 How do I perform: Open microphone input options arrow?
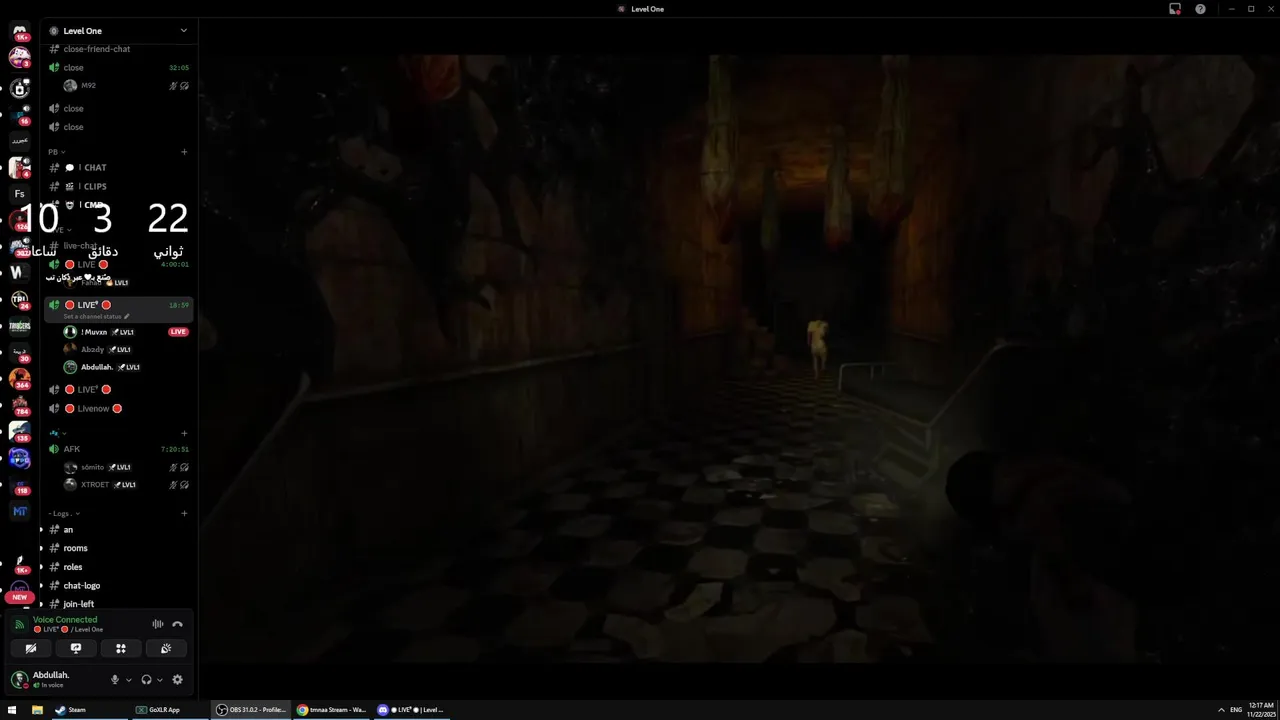click(x=128, y=680)
